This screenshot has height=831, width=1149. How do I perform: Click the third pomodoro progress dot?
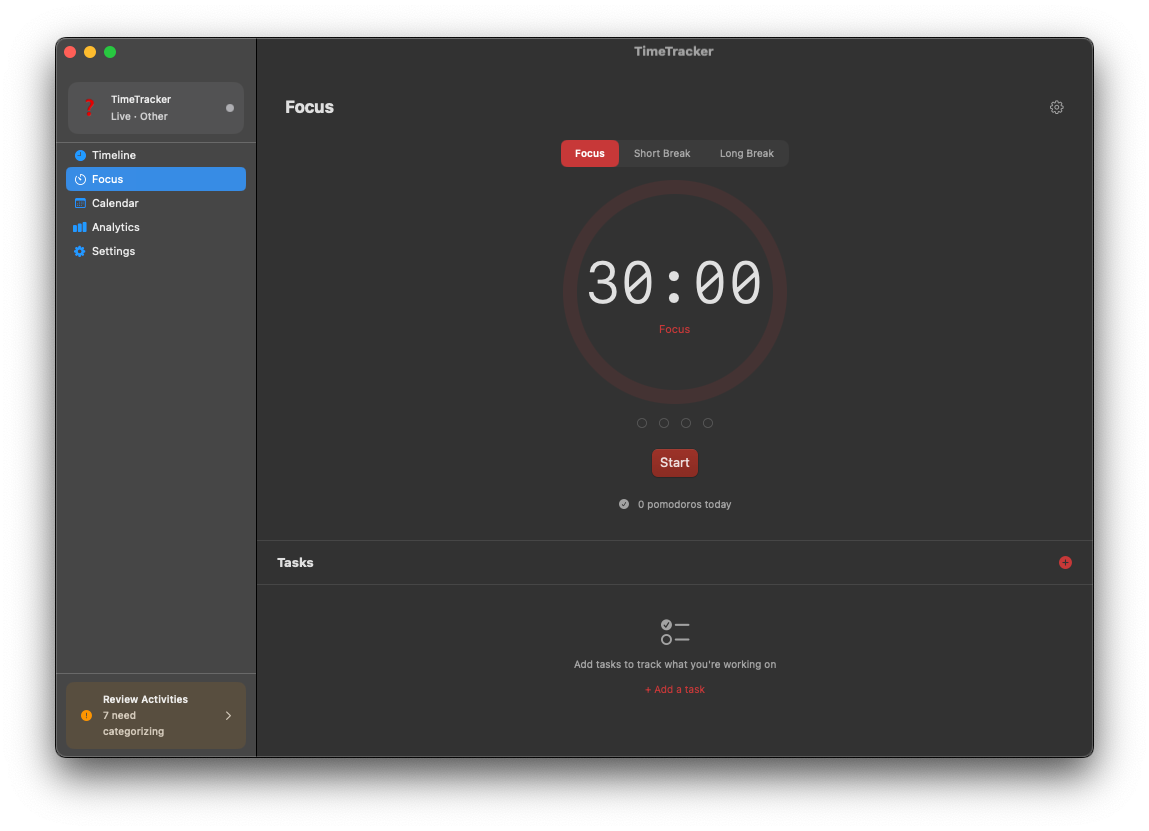(686, 423)
